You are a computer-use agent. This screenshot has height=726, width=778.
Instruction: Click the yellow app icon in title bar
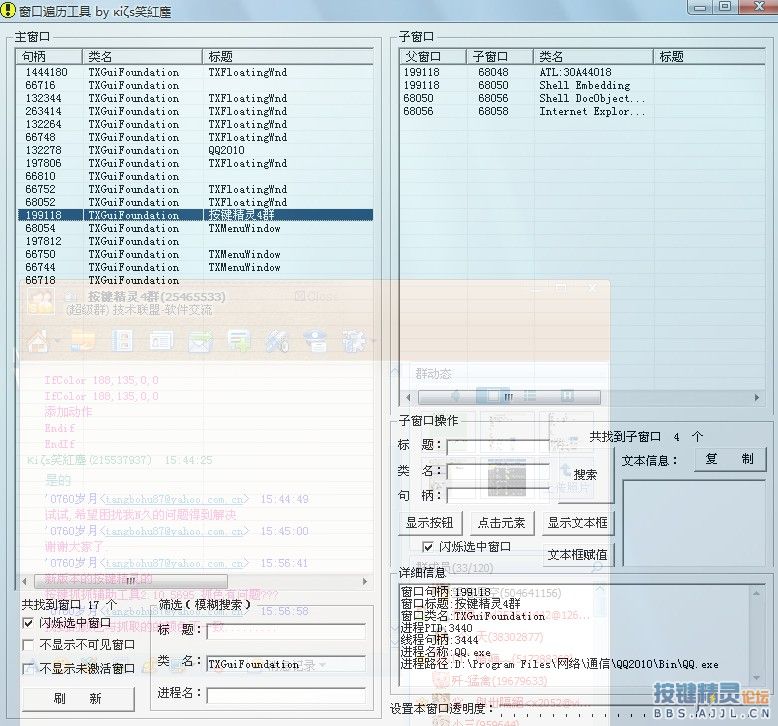pos(10,10)
